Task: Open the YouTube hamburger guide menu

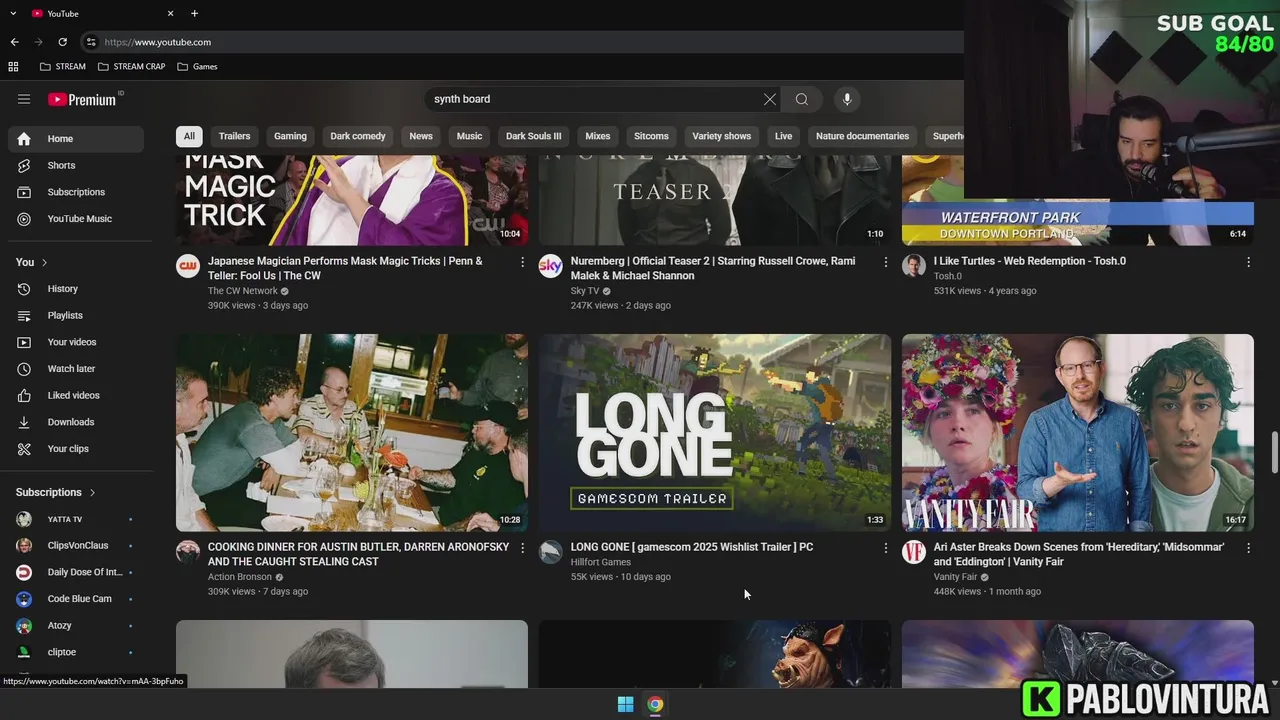Action: pyautogui.click(x=24, y=99)
